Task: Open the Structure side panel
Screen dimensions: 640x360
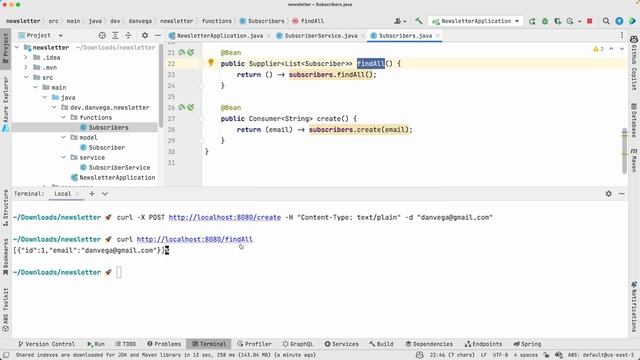Action: [x=6, y=208]
